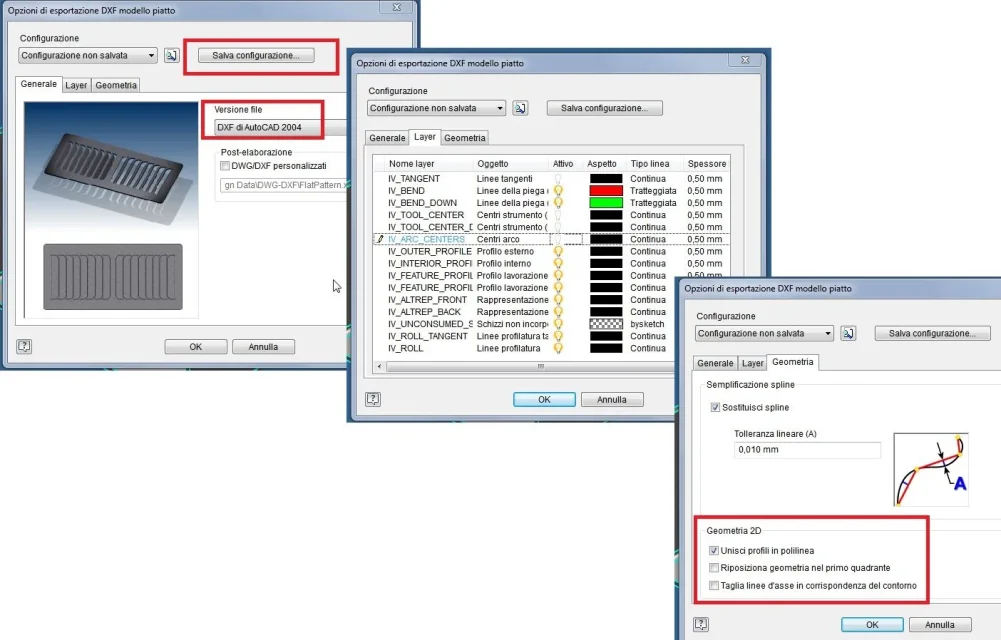
Task: Select Generale tab in the first dialog
Action: tap(38, 84)
